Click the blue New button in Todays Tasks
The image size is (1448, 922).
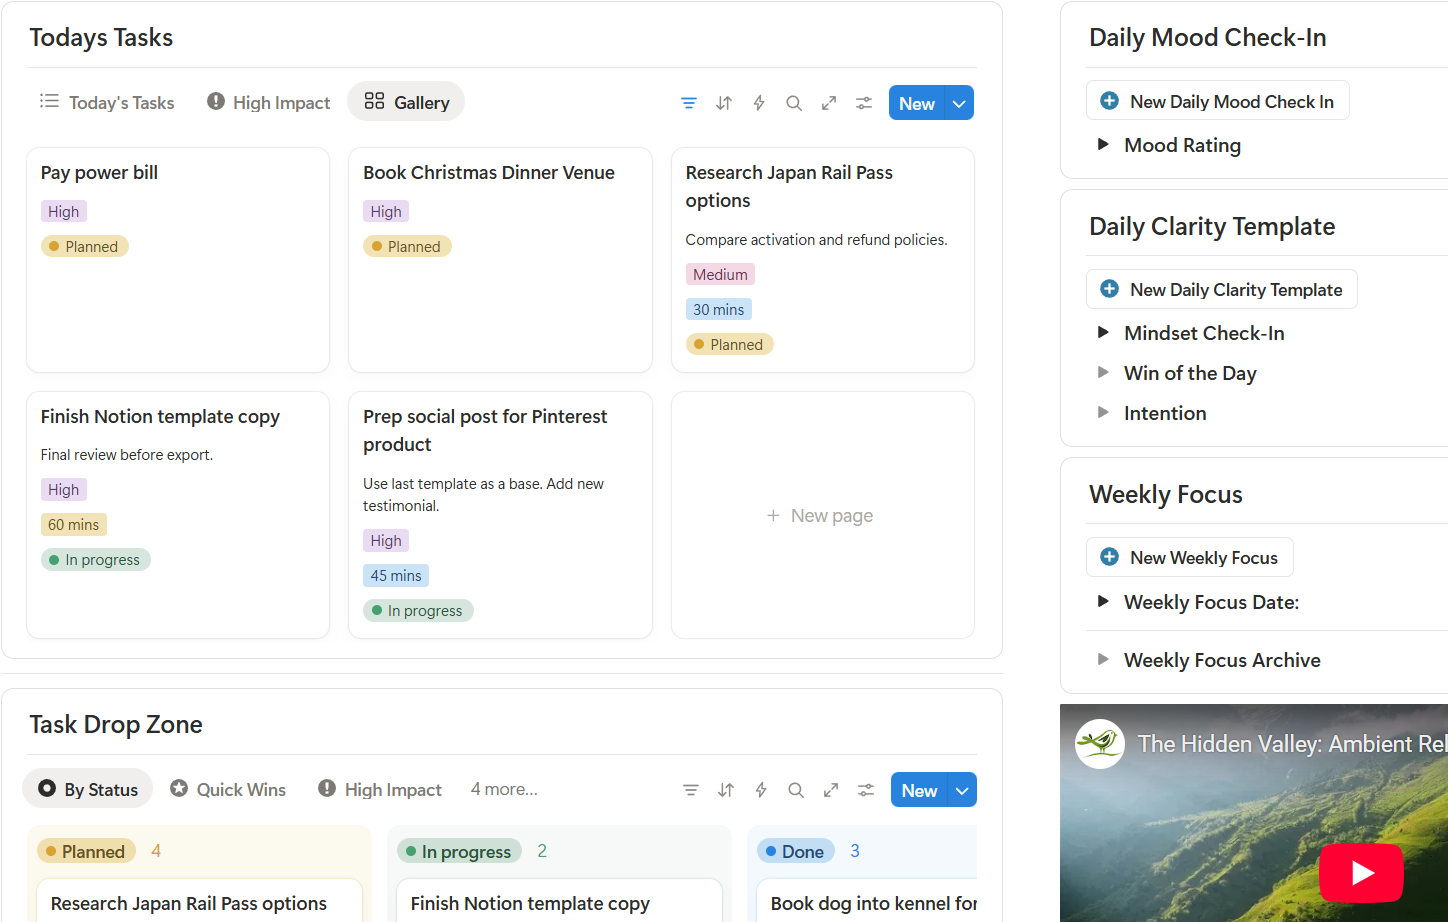[x=917, y=102]
